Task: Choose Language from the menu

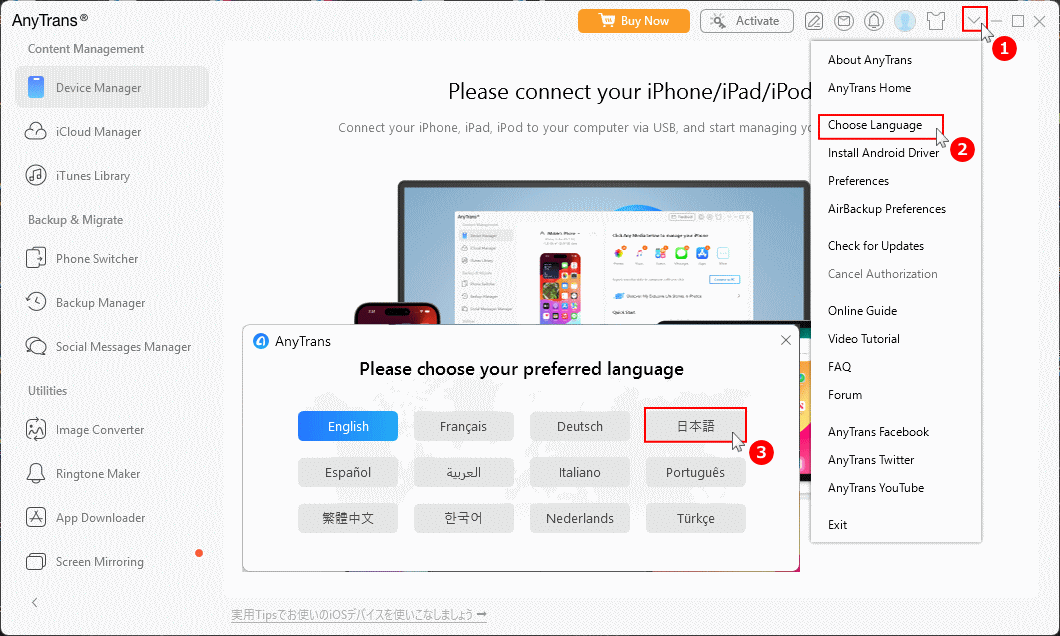Action: (x=875, y=125)
